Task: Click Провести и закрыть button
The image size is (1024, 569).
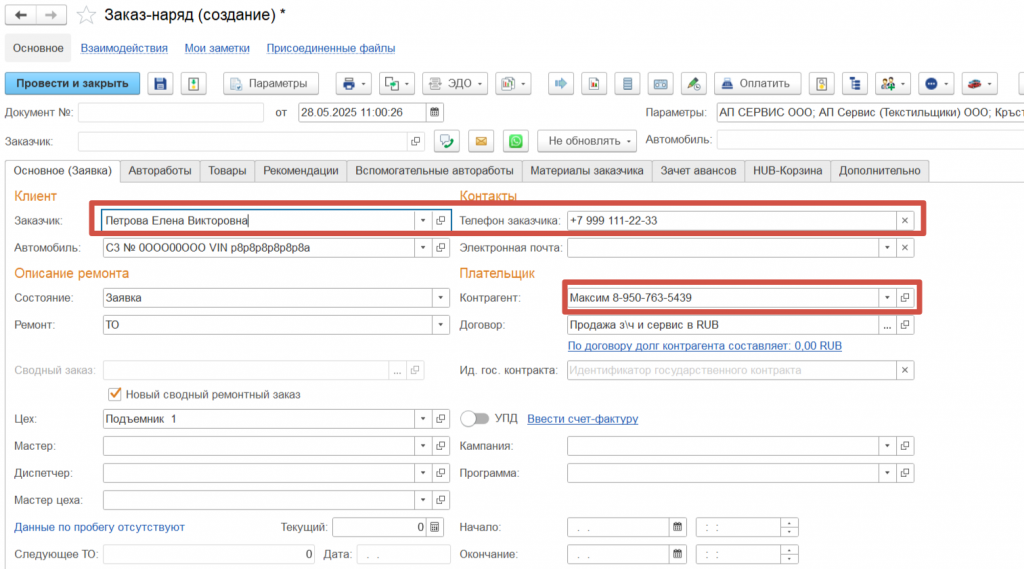Action: pyautogui.click(x=73, y=83)
